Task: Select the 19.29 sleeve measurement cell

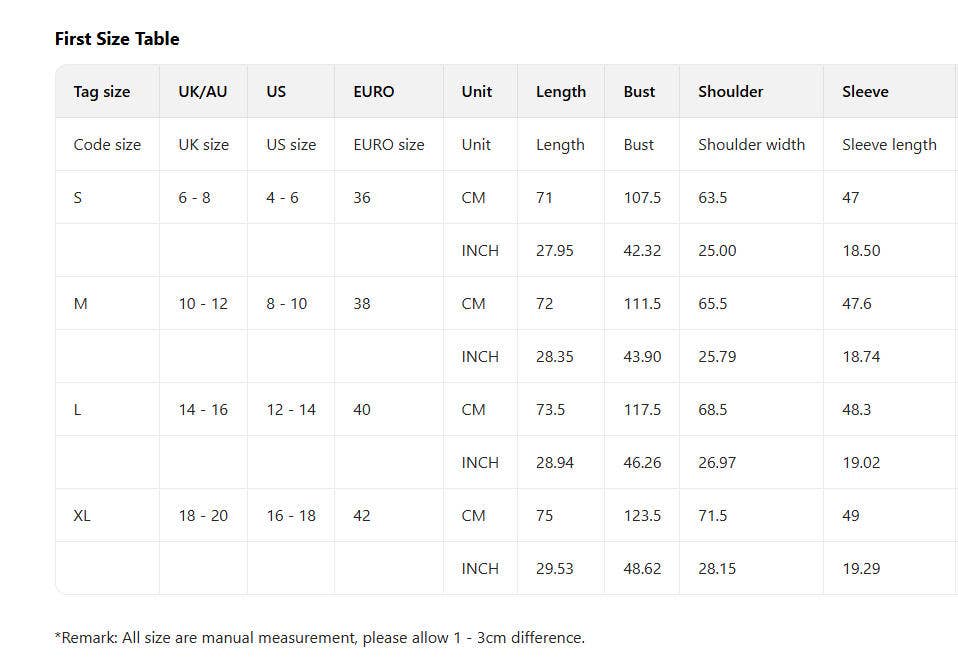Action: coord(861,568)
